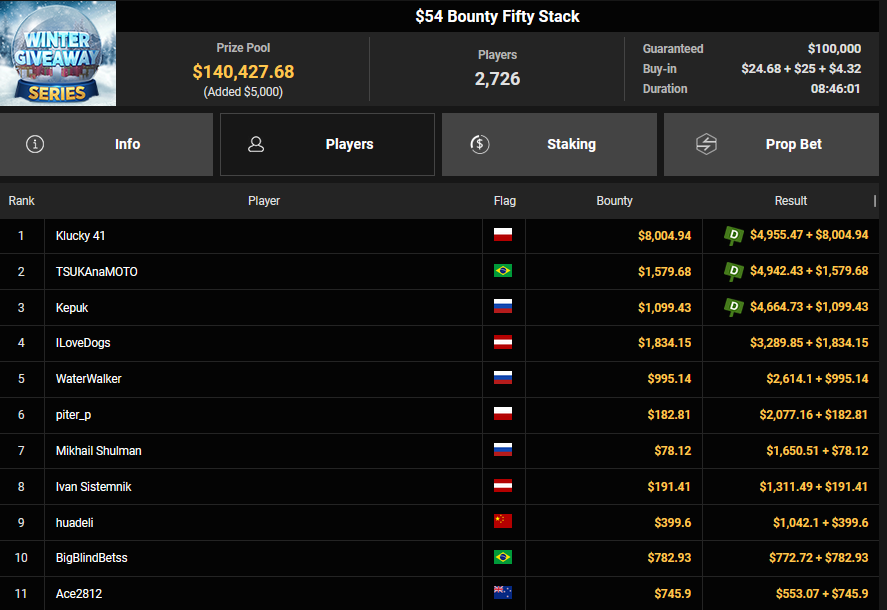Click the green deal badge for Klucky 41
Image resolution: width=887 pixels, height=610 pixels.
point(734,235)
